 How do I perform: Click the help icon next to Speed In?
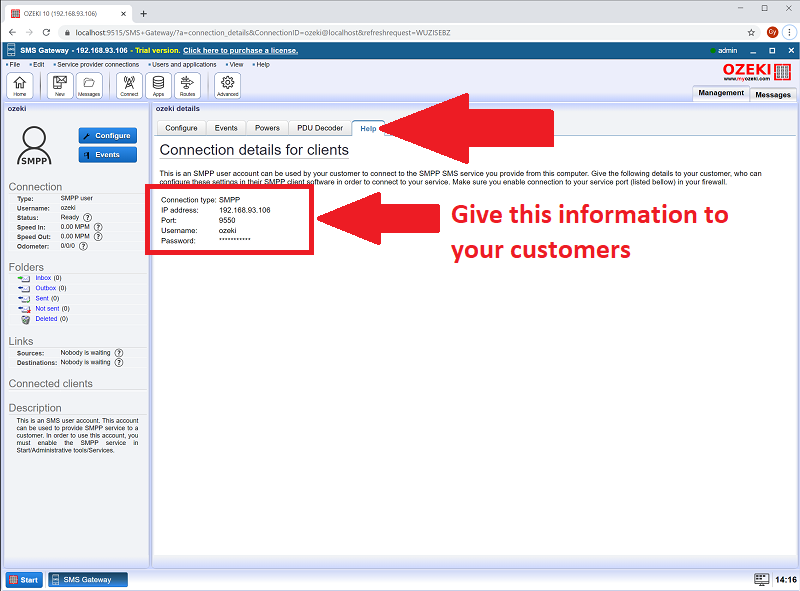point(98,227)
